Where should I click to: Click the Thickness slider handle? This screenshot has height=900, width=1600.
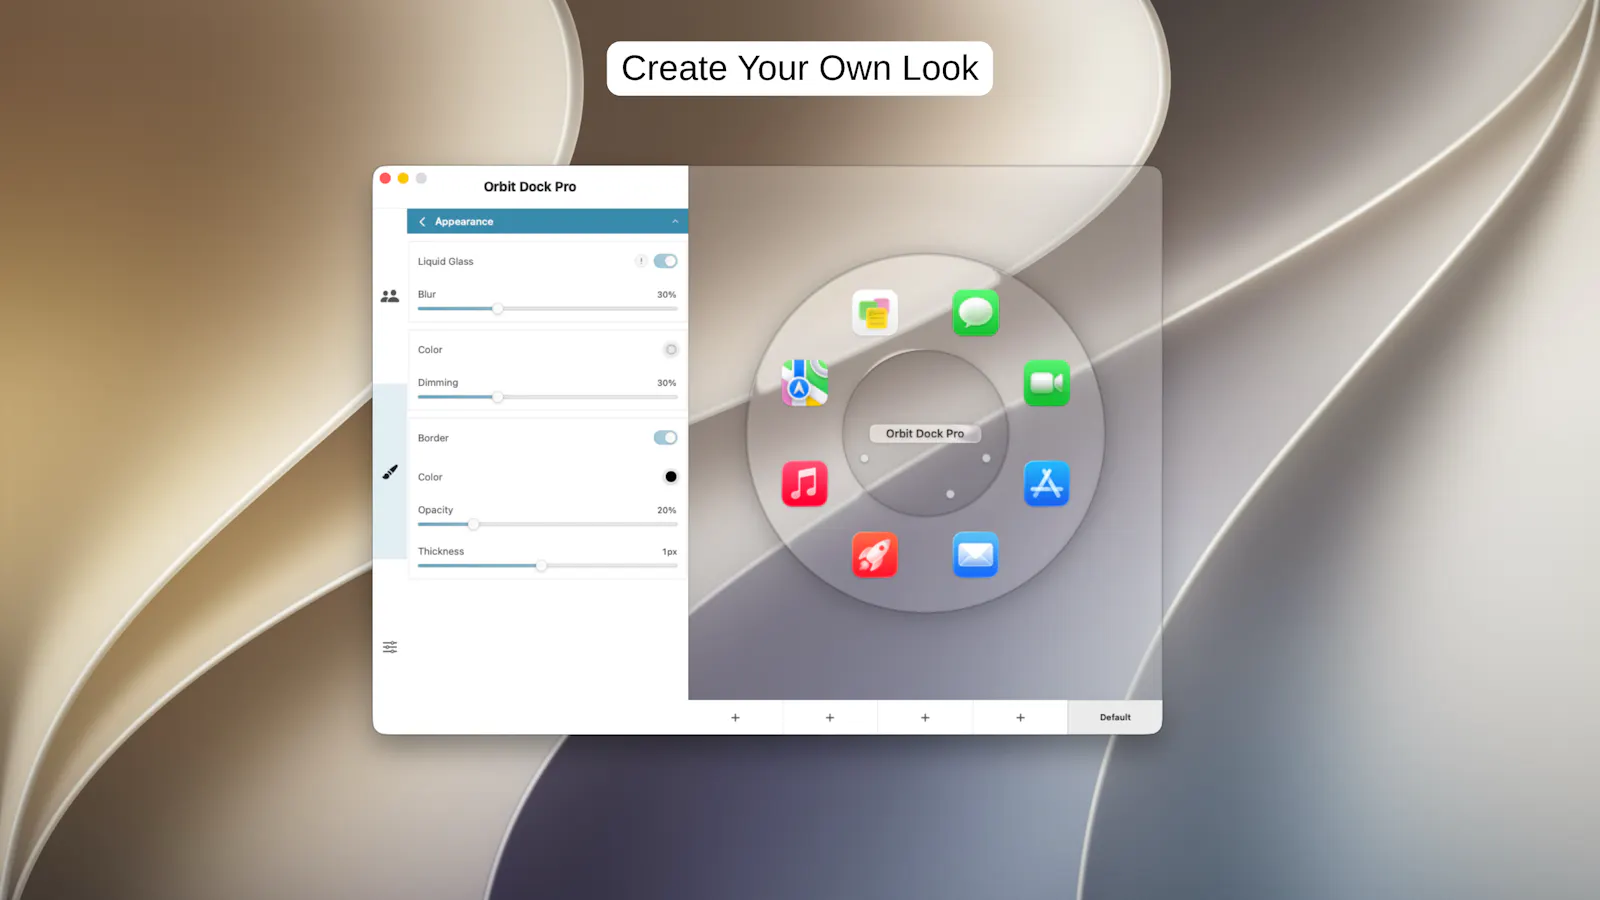click(x=541, y=566)
